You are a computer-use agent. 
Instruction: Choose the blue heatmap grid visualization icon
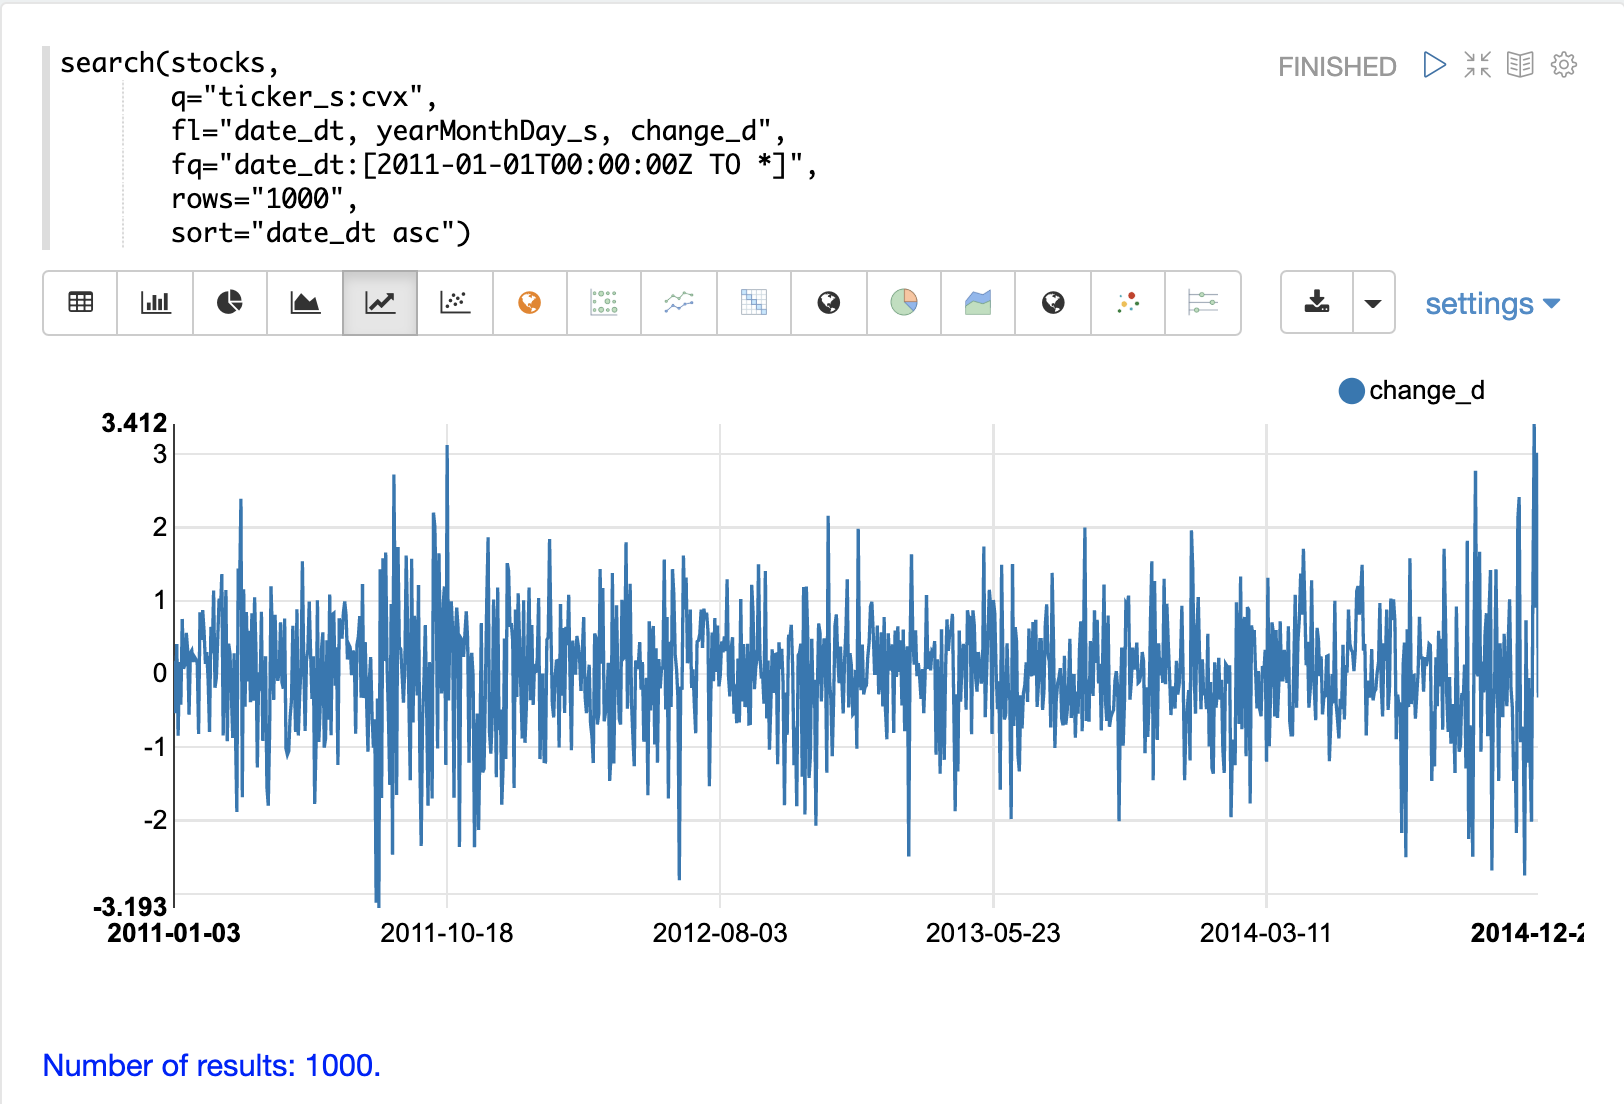754,302
